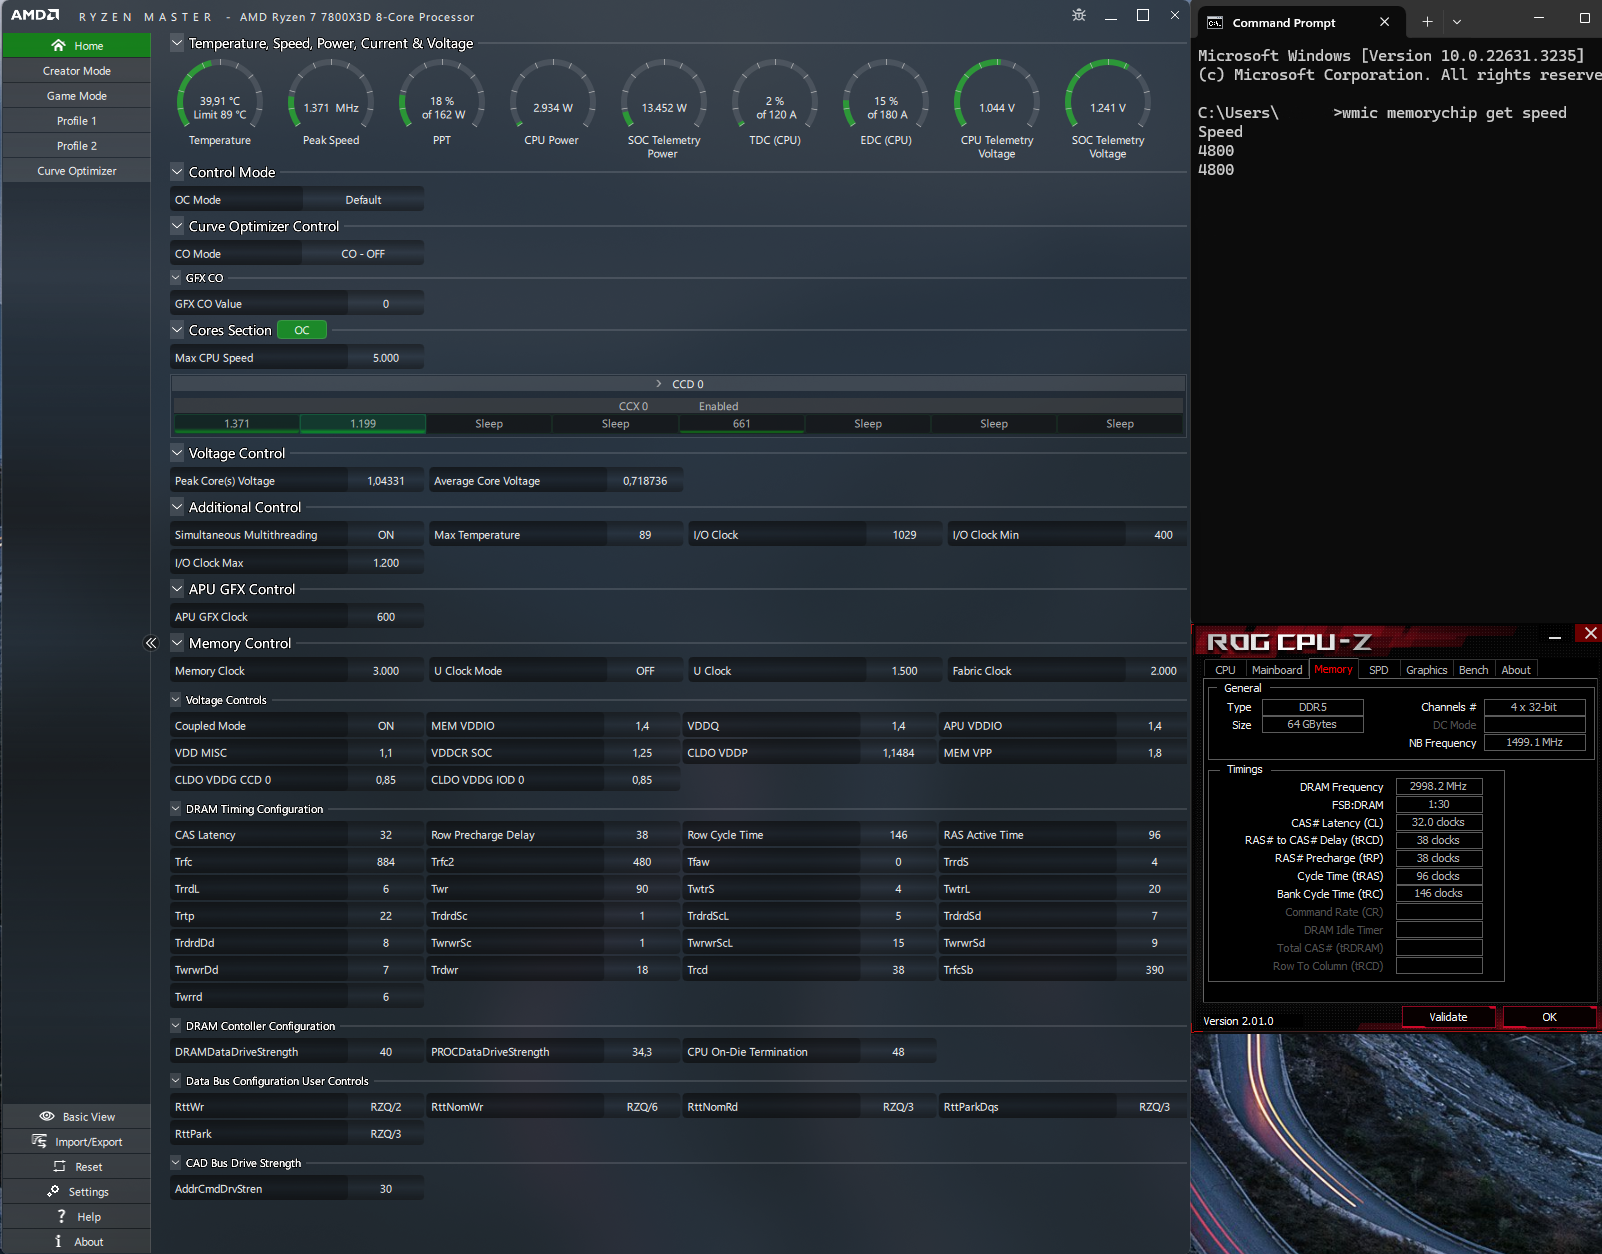This screenshot has width=1602, height=1254.
Task: Click the Validate button in CPU-Z
Action: (x=1447, y=1017)
